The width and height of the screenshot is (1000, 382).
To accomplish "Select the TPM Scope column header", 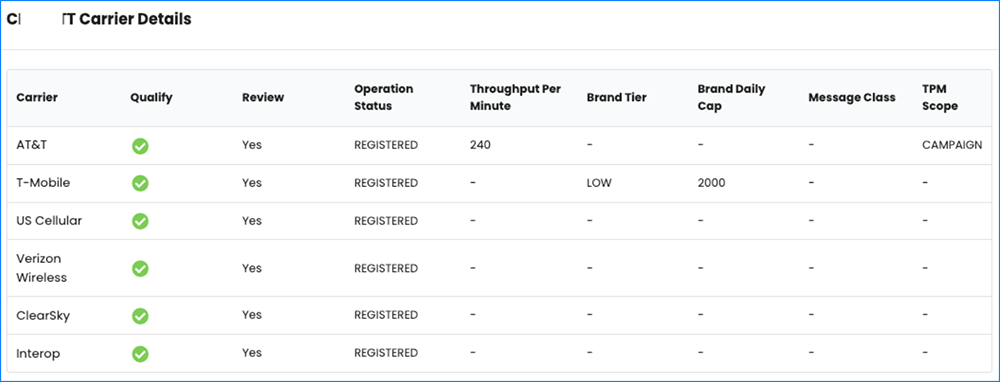I will 940,98.
